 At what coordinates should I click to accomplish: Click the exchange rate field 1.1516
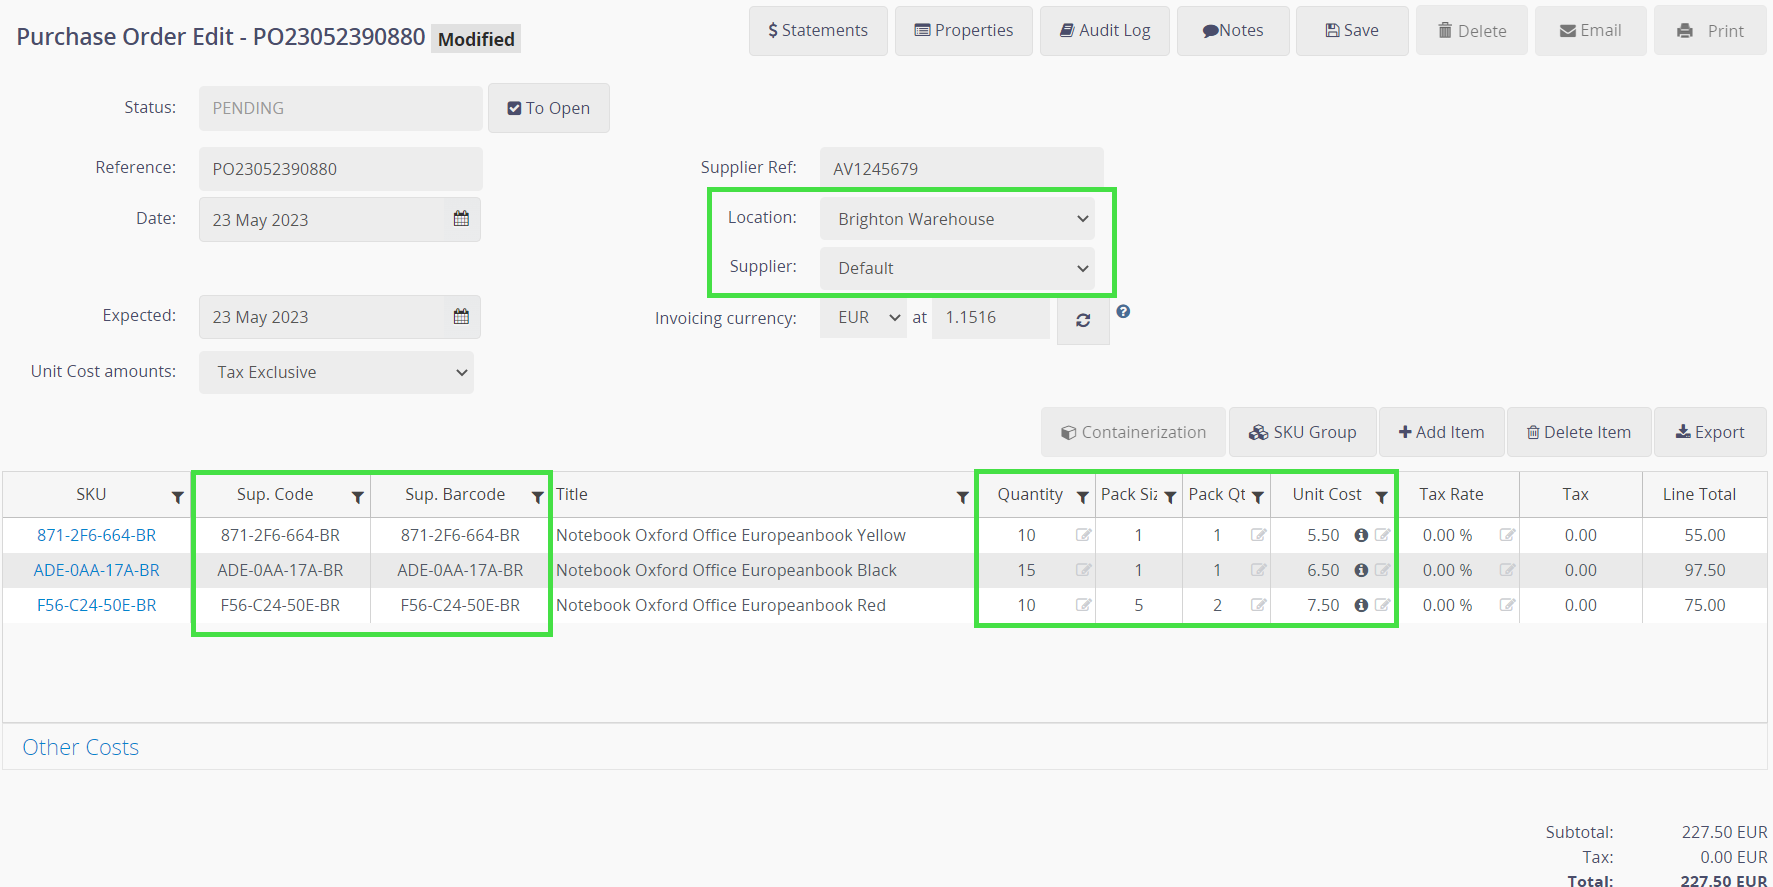coord(991,317)
